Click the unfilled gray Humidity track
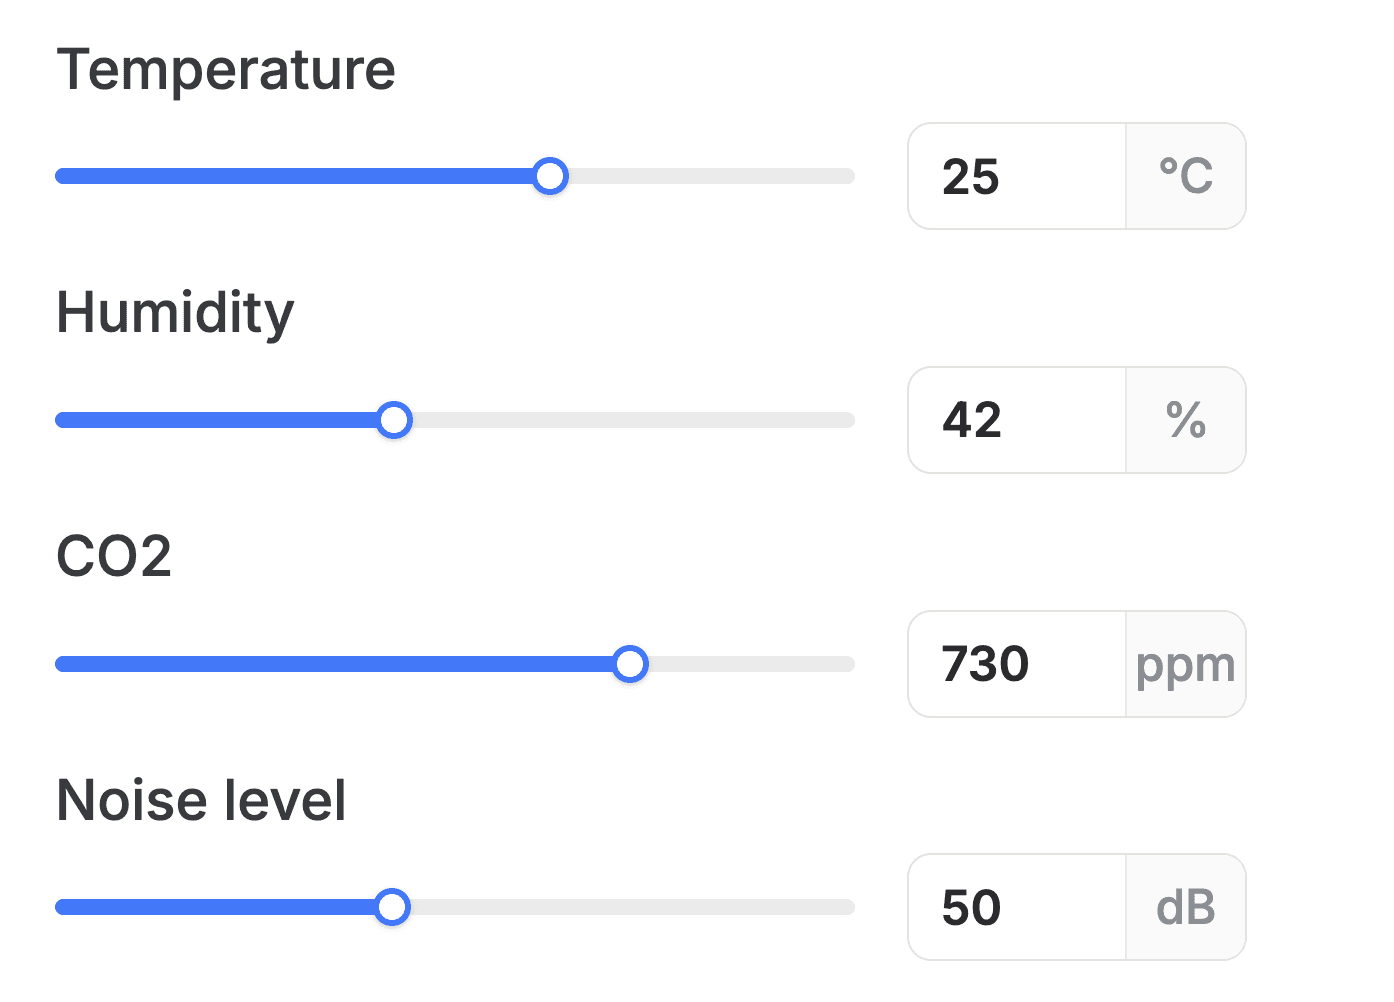Viewport: 1394px width, 1002px height. (635, 420)
